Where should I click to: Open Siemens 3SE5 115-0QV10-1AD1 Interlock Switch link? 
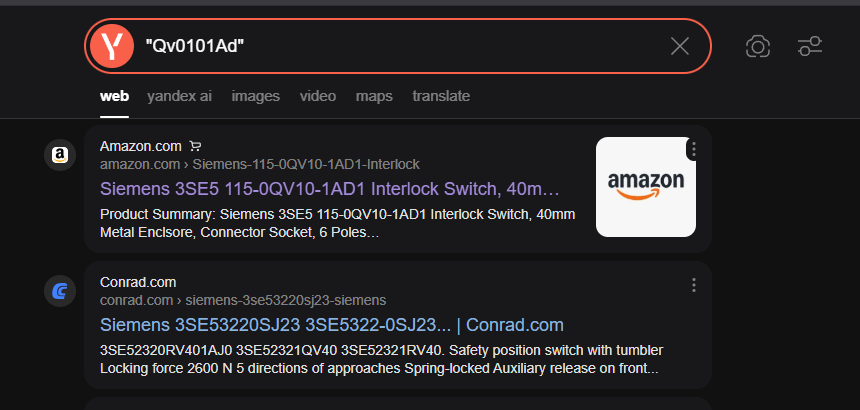(x=330, y=189)
